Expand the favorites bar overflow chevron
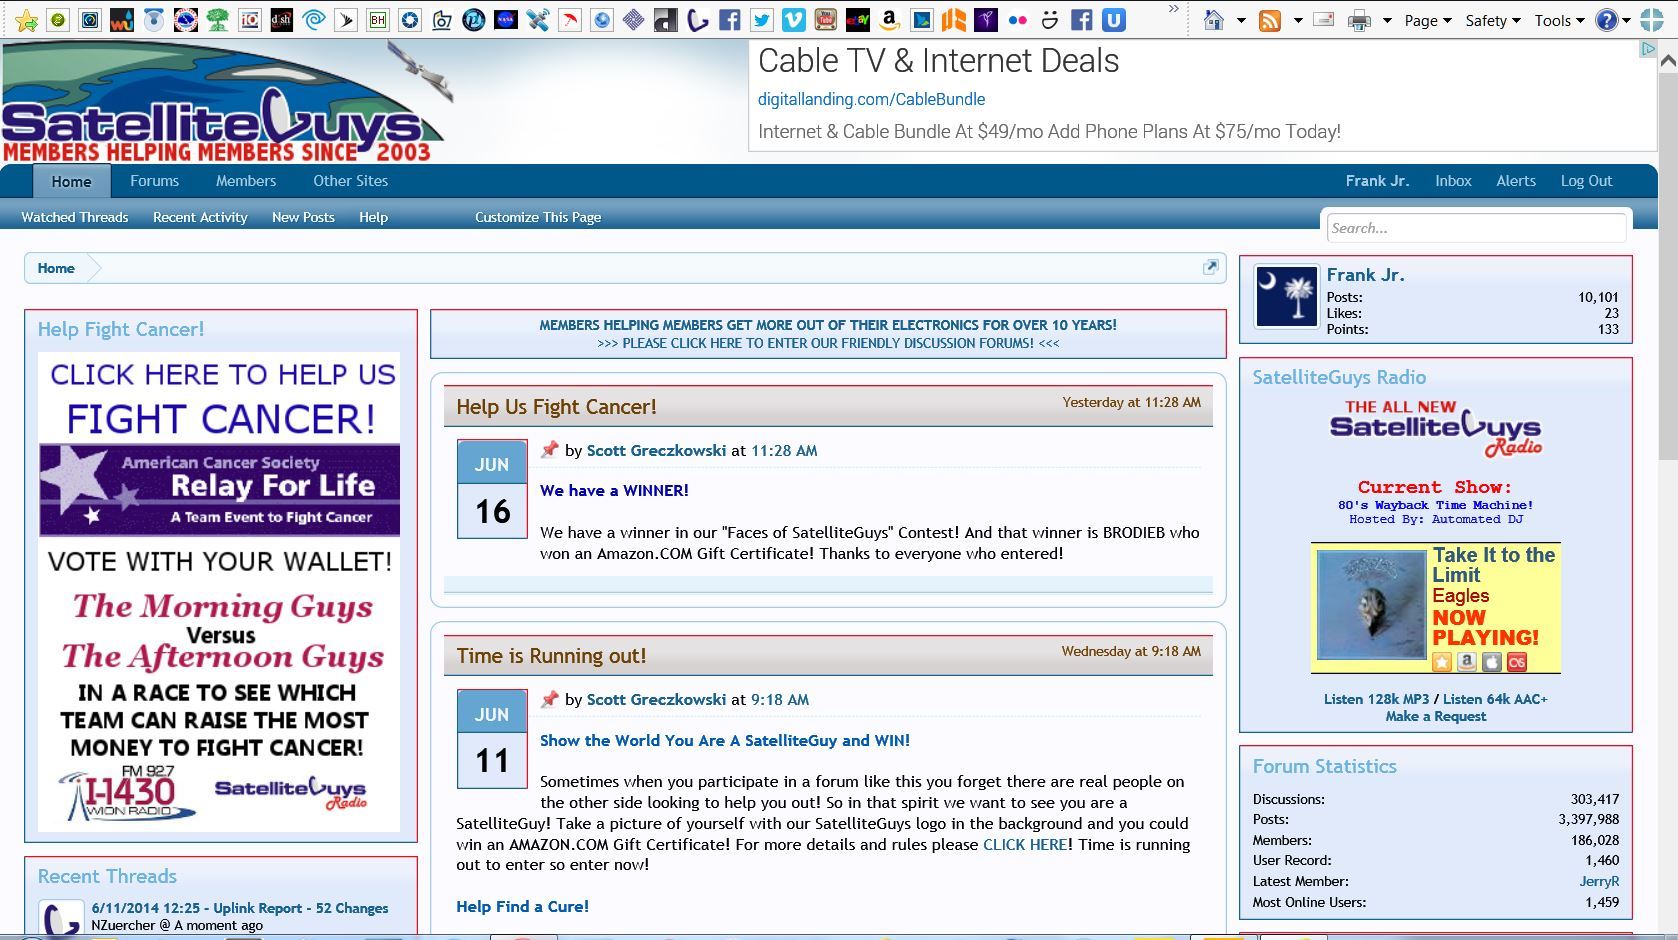 1174,9
